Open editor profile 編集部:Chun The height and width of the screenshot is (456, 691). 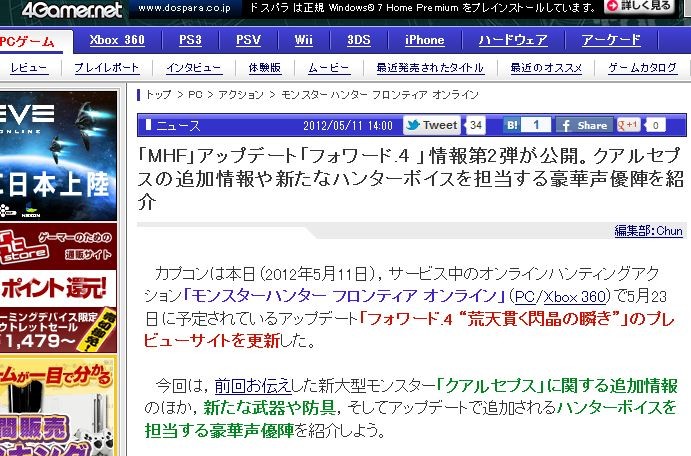click(x=648, y=231)
